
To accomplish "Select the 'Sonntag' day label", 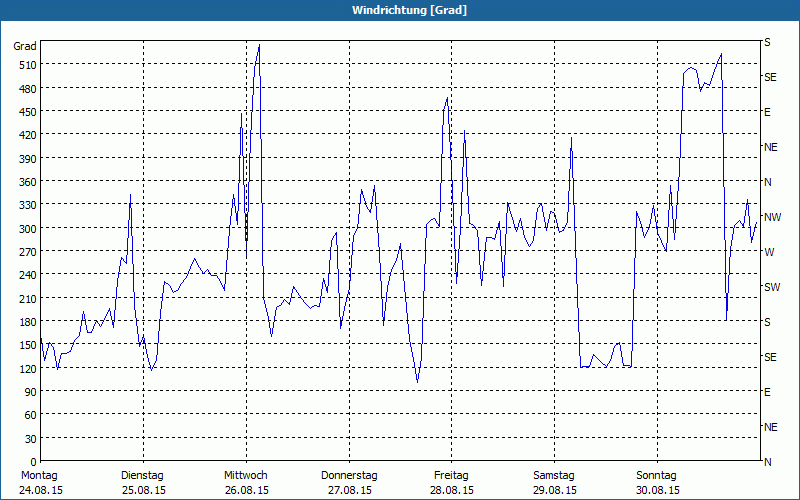I will 656,476.
